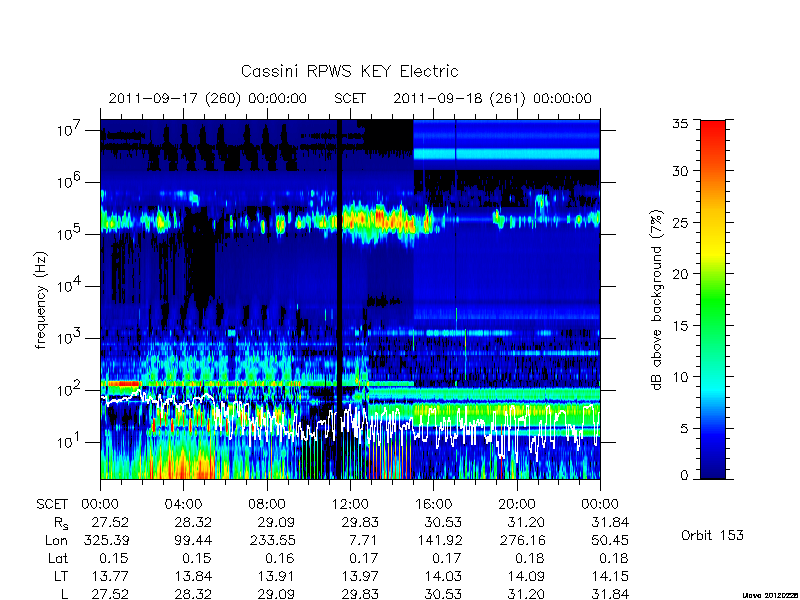Click the Rs value 27.52
Screen dimensions: 800x600
point(110,522)
